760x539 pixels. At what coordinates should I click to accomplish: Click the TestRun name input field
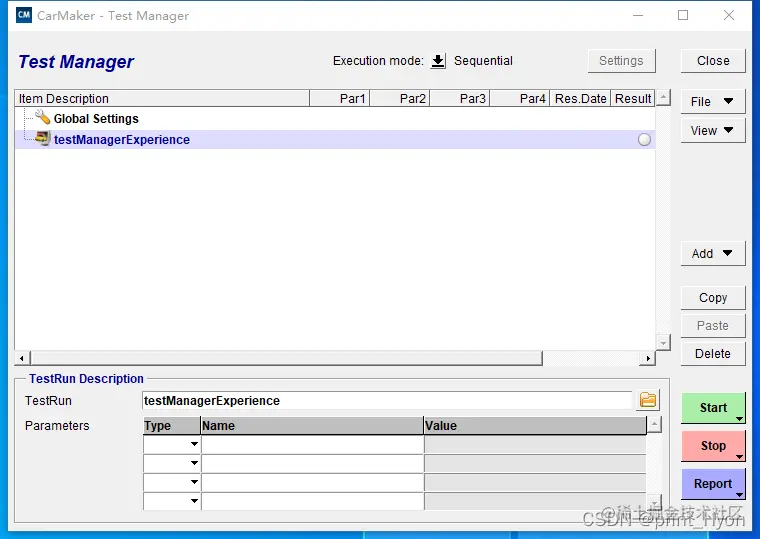point(388,400)
